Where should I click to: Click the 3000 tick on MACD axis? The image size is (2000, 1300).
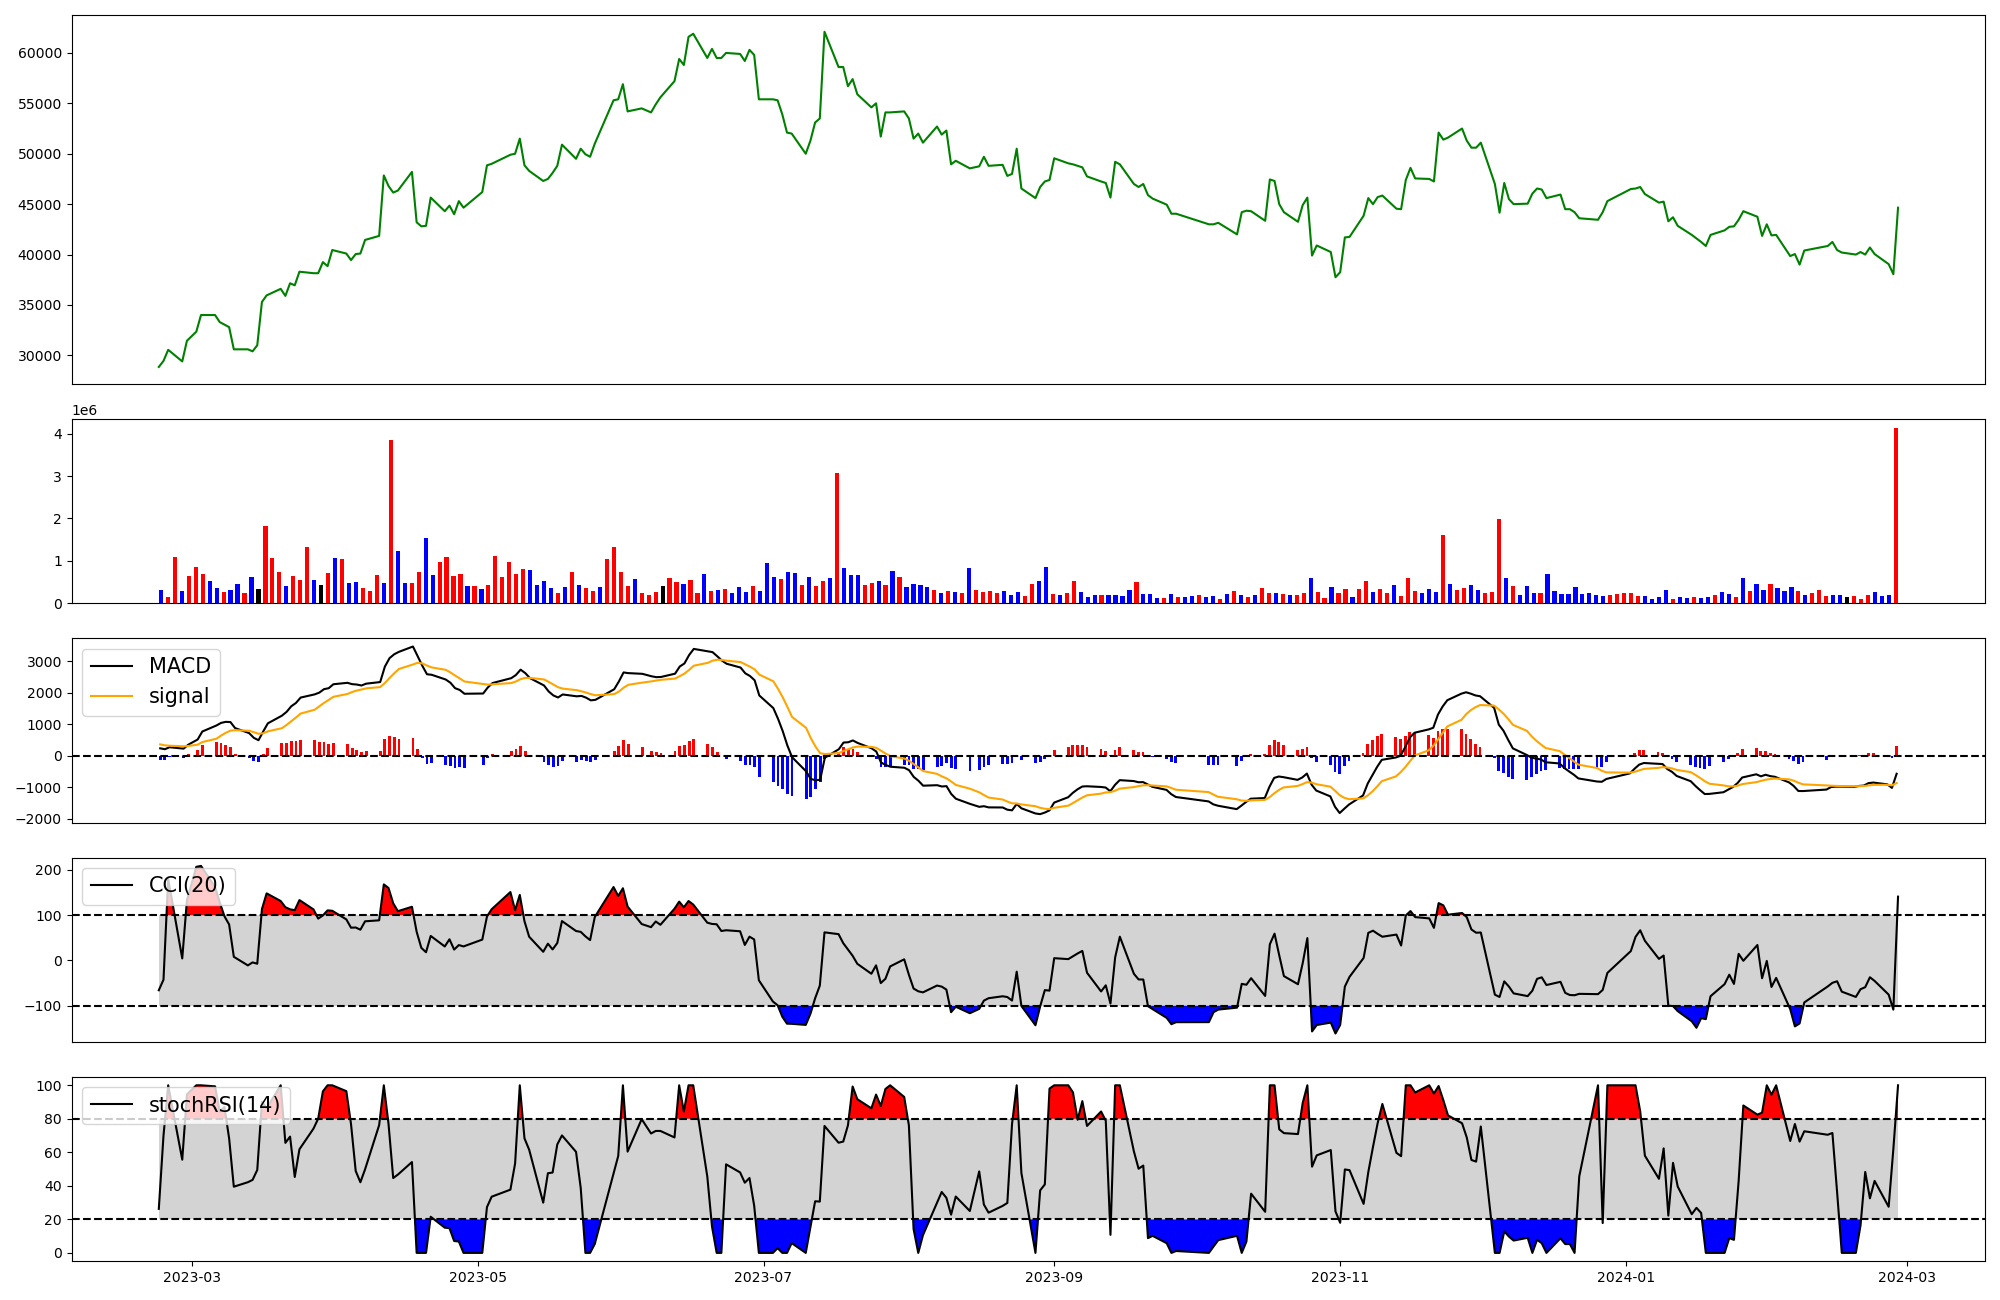click(x=44, y=662)
